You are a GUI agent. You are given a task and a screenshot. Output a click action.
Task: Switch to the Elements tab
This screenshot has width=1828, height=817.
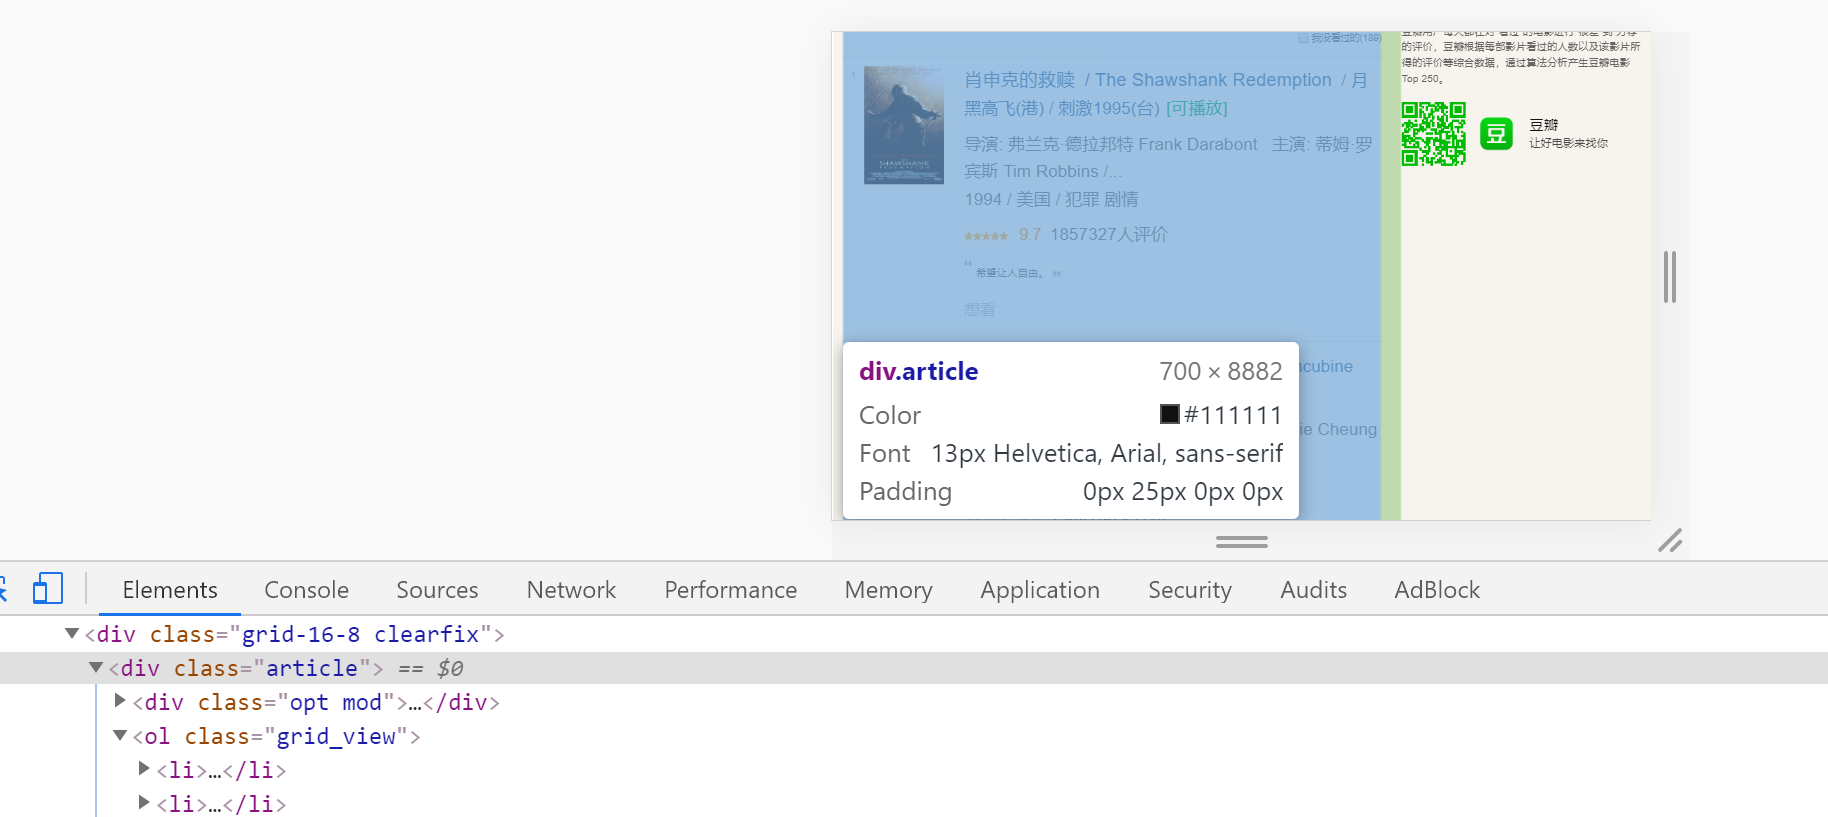[170, 590]
